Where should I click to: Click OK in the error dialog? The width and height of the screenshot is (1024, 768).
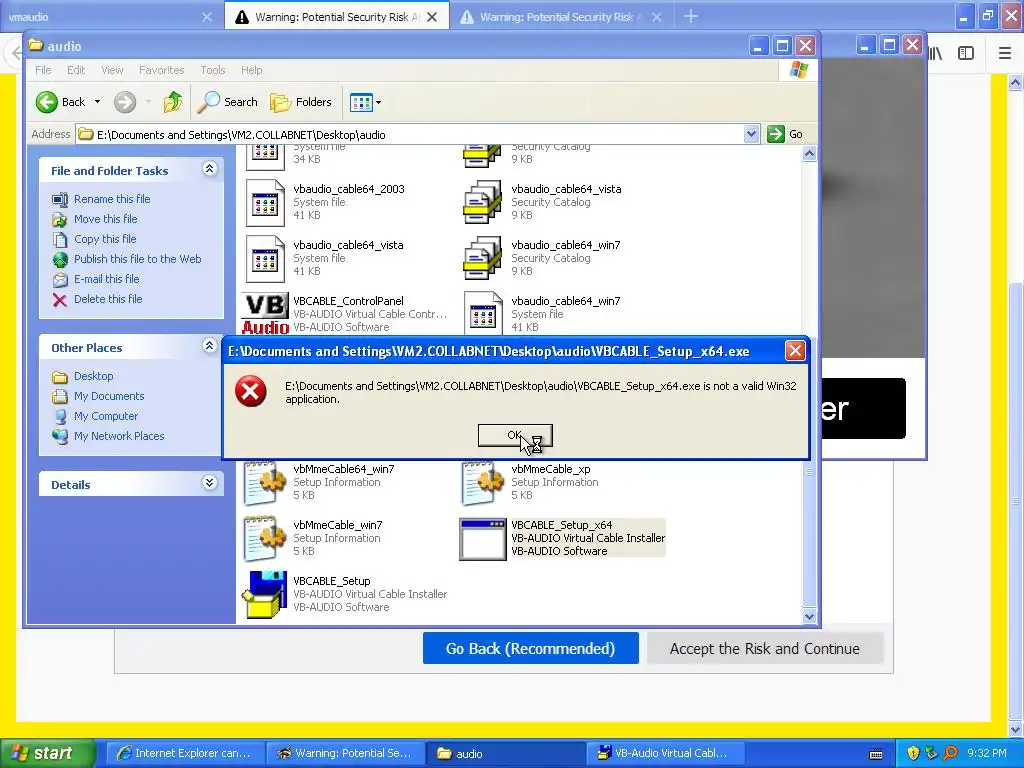click(x=515, y=436)
